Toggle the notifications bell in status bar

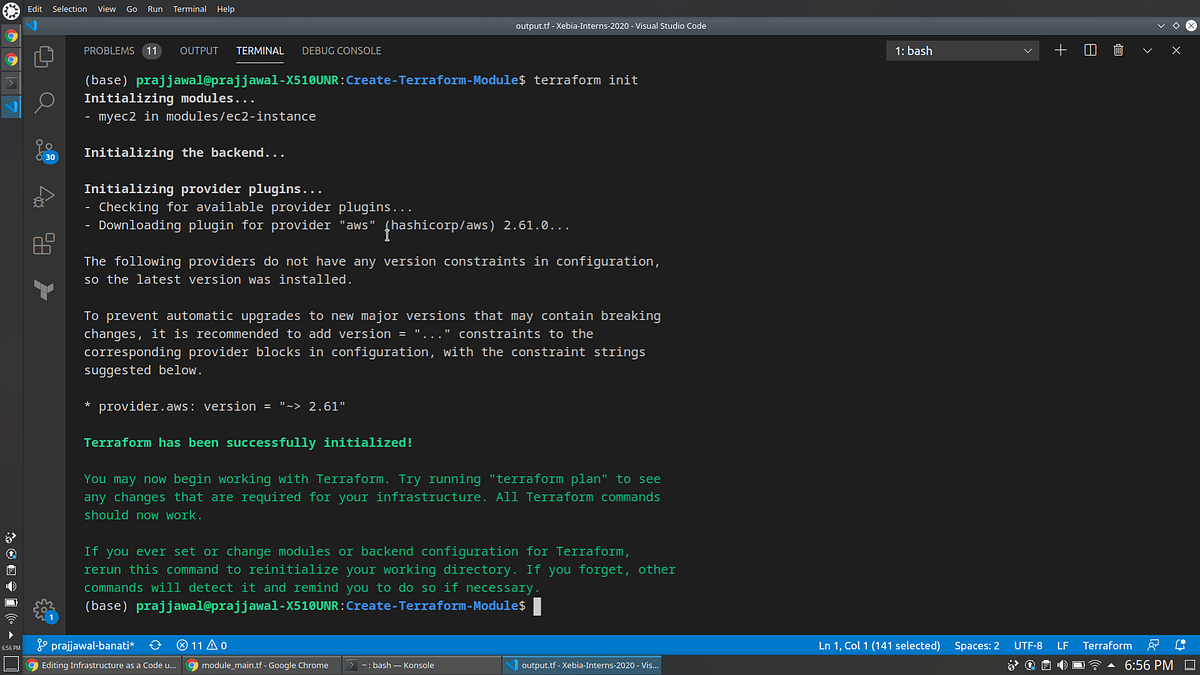1181,645
